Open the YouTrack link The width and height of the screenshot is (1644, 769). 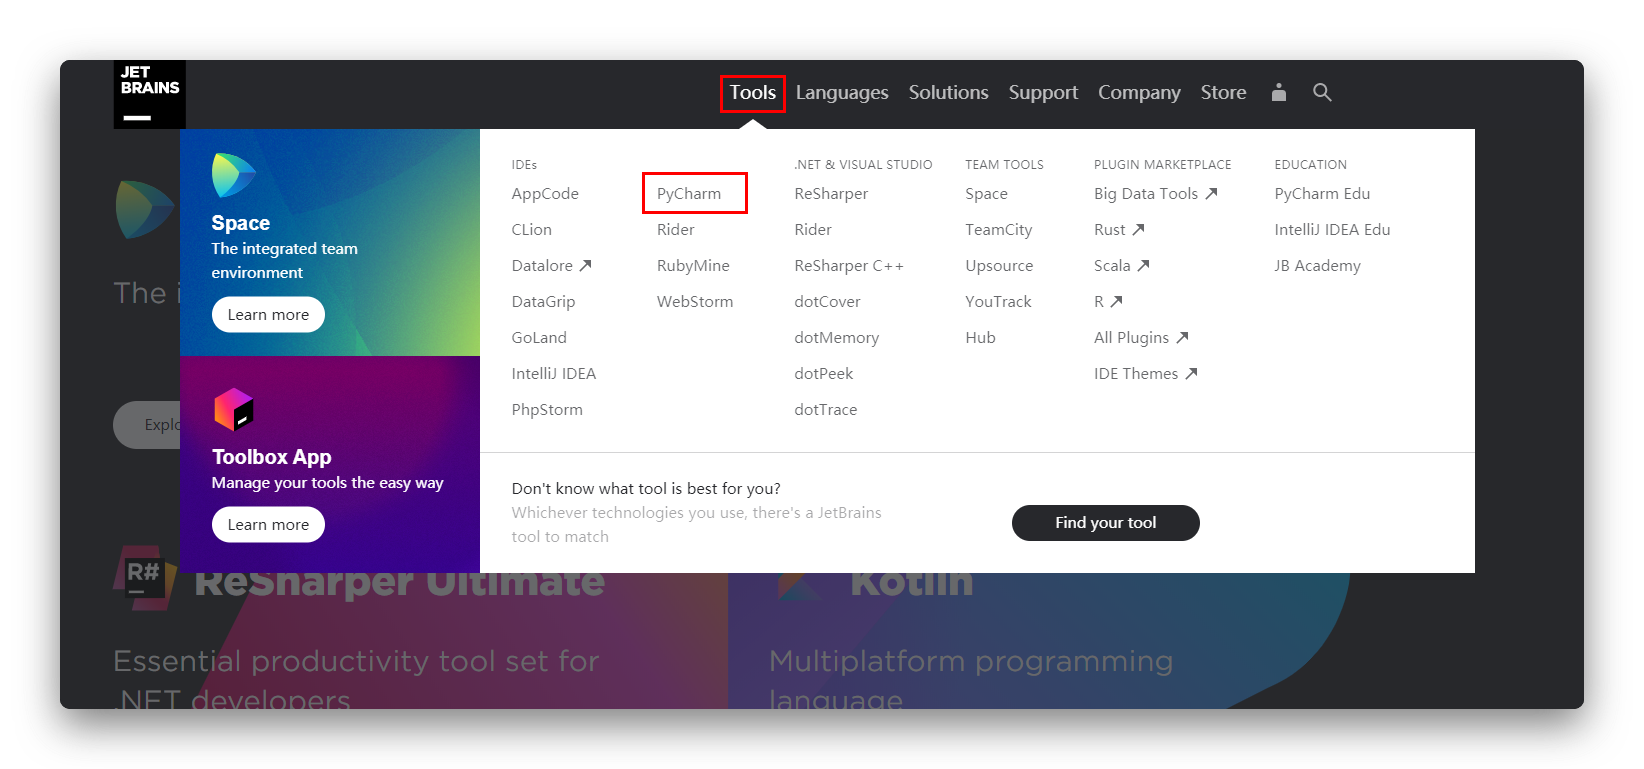click(999, 301)
